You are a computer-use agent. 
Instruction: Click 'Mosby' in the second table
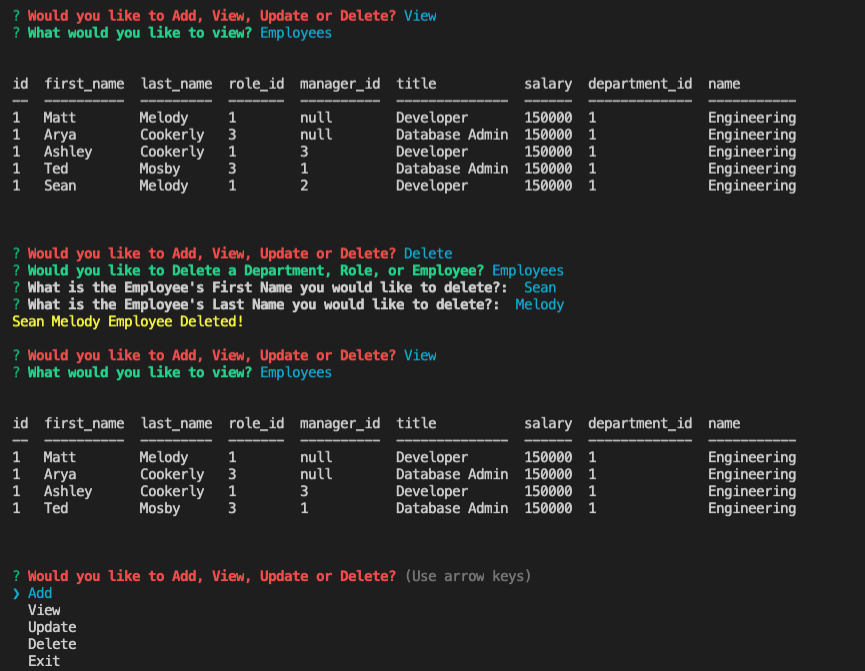point(160,508)
